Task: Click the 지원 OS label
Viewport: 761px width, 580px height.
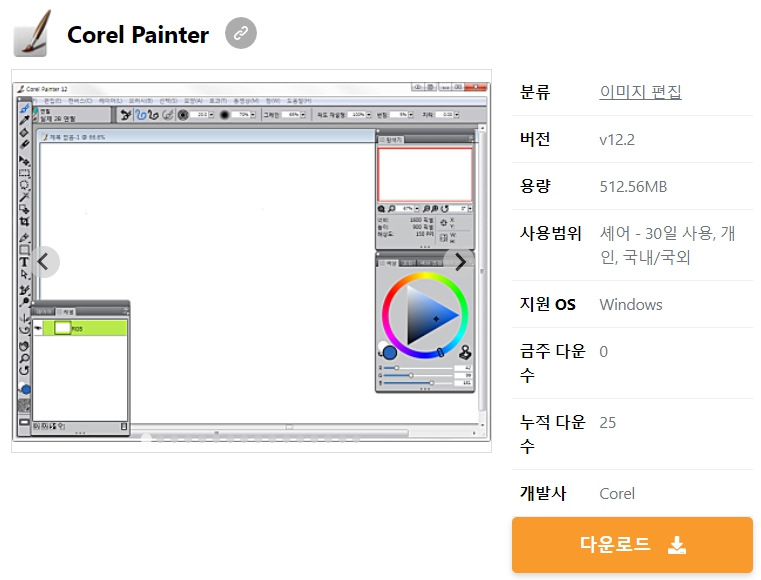Action: tap(547, 304)
